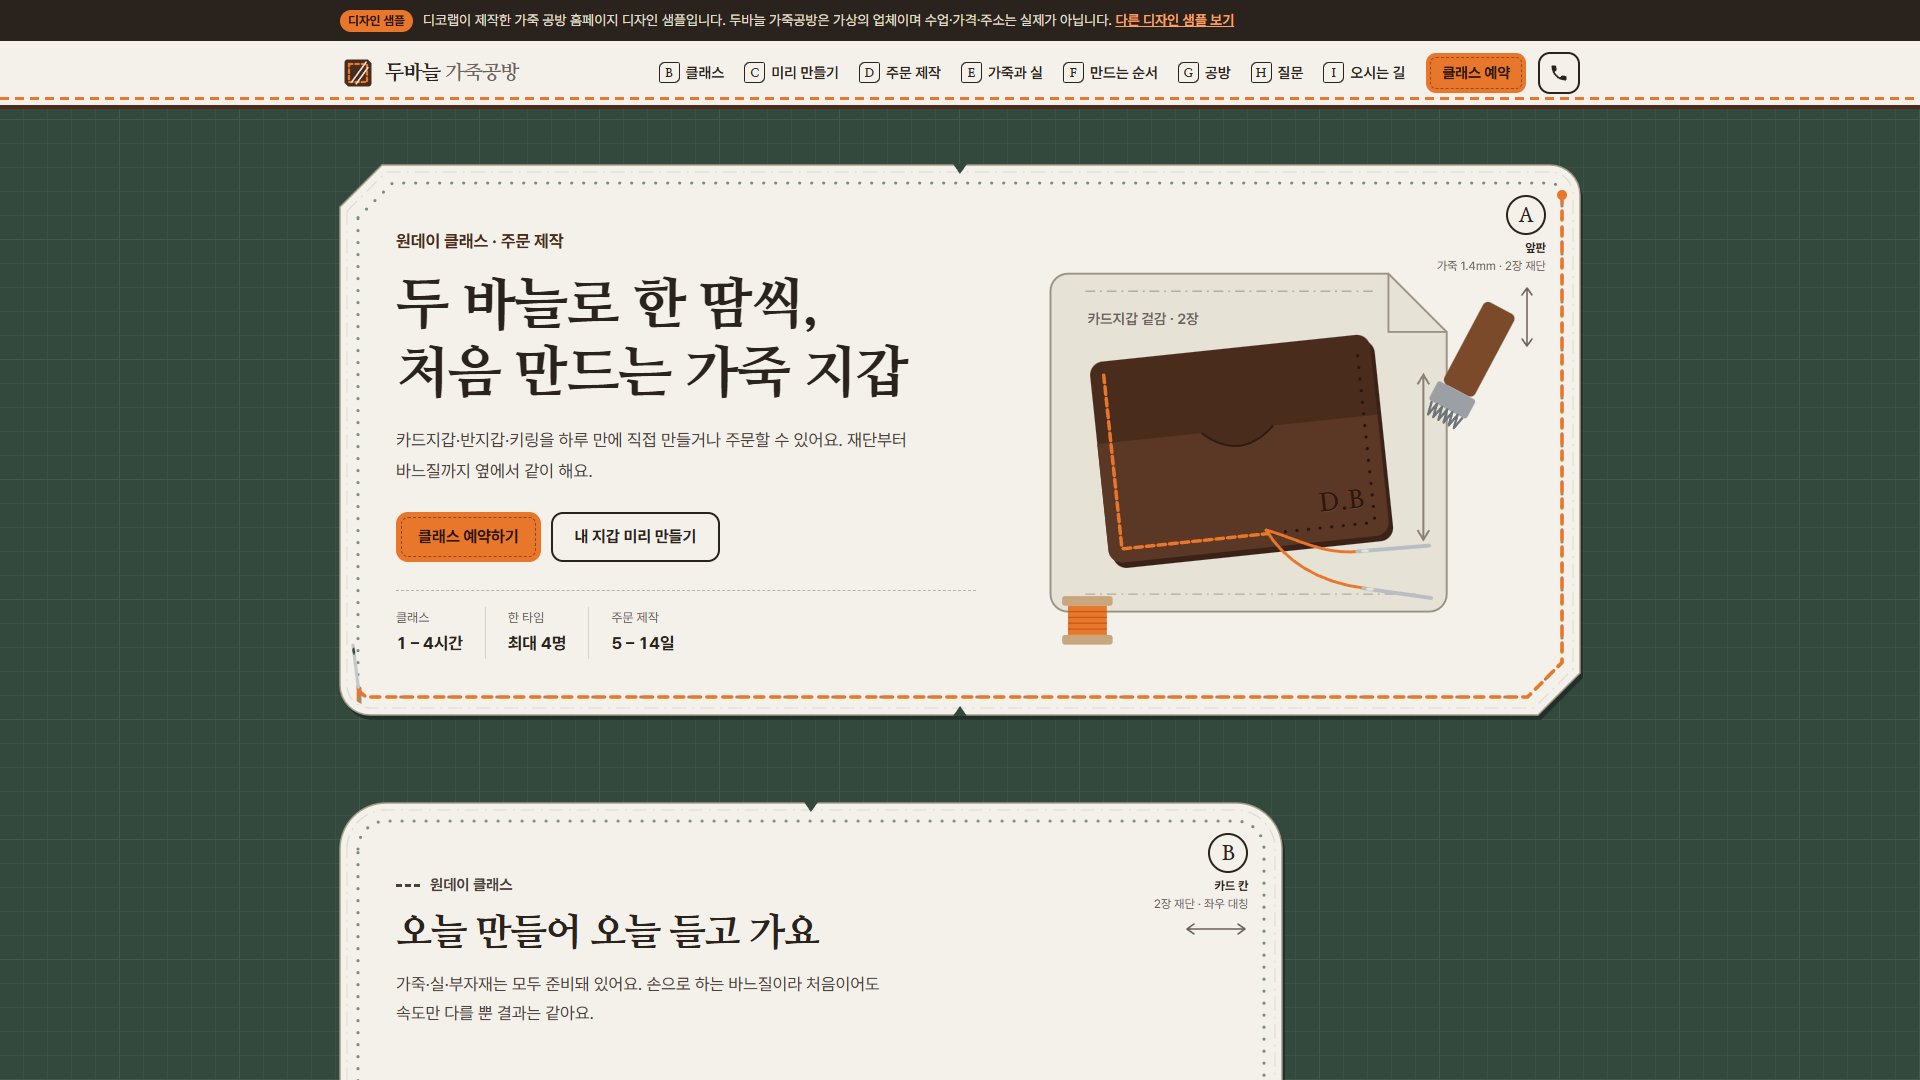
Task: Open the 클래스 nav menu item
Action: [x=692, y=73]
